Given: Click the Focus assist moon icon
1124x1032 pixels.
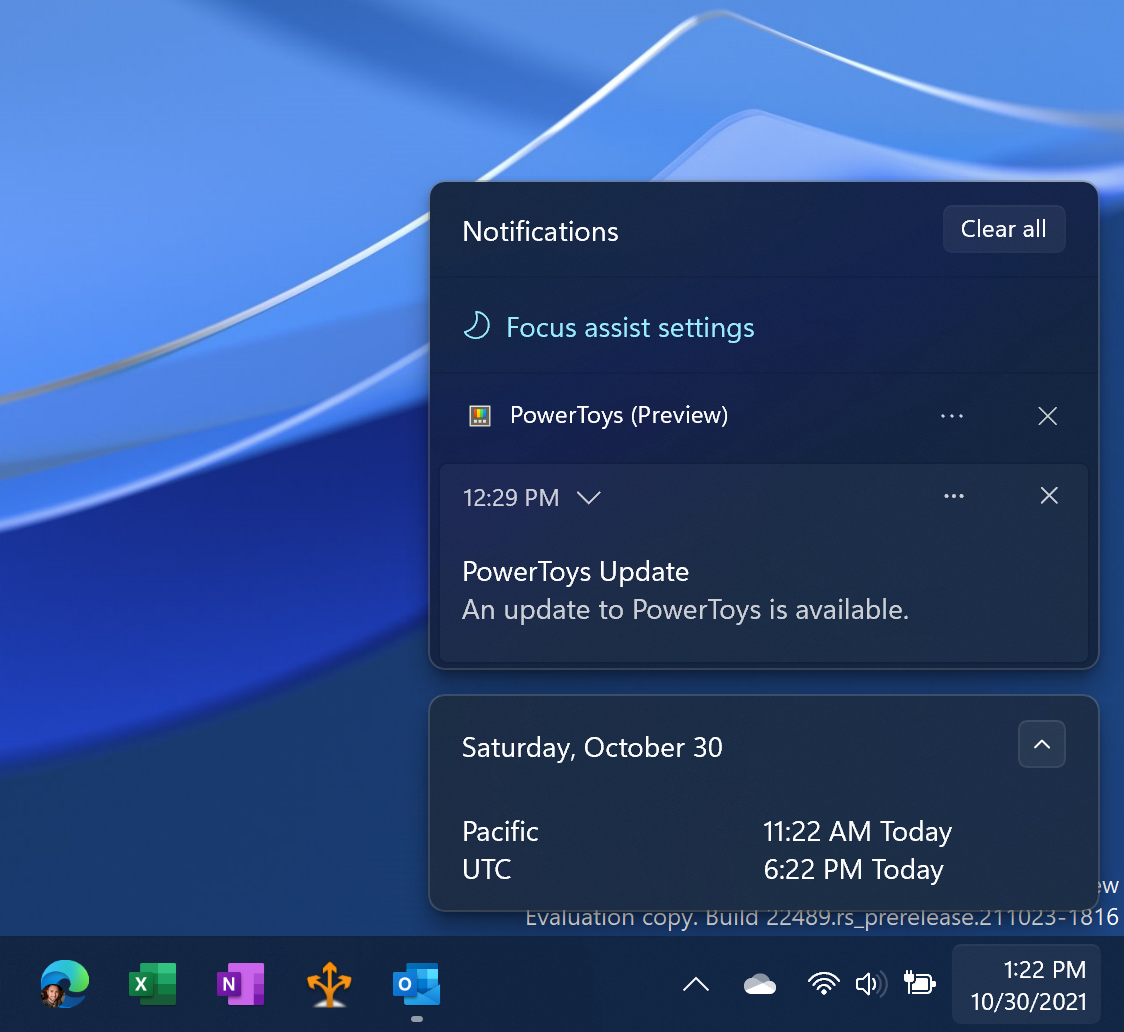Looking at the screenshot, I should click(476, 325).
